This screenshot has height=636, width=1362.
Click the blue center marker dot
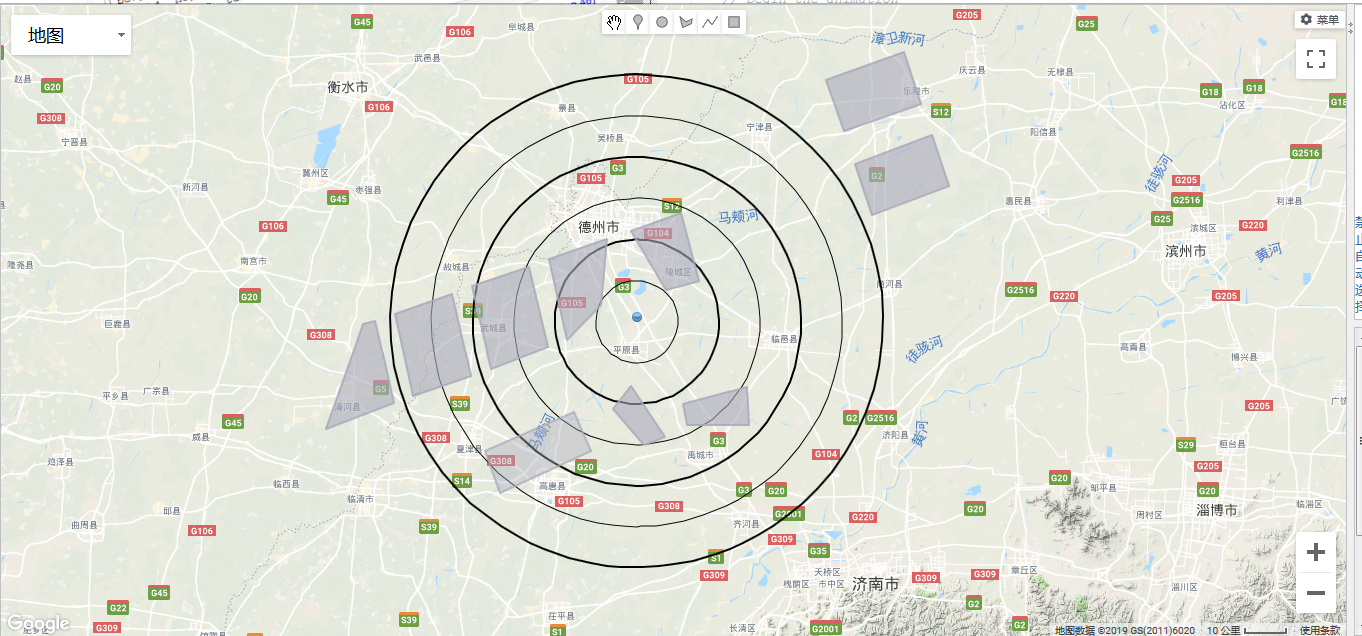coord(637,317)
